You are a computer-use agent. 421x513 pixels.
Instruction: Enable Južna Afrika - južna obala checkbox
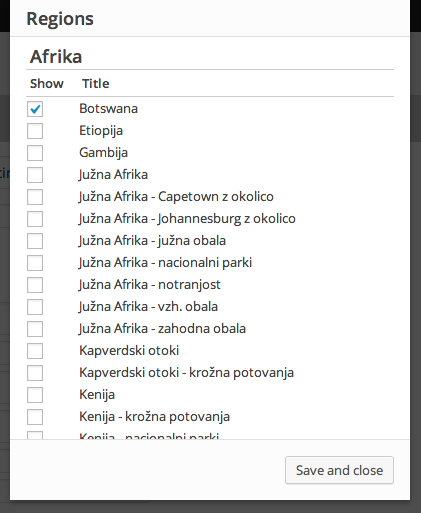(x=35, y=241)
